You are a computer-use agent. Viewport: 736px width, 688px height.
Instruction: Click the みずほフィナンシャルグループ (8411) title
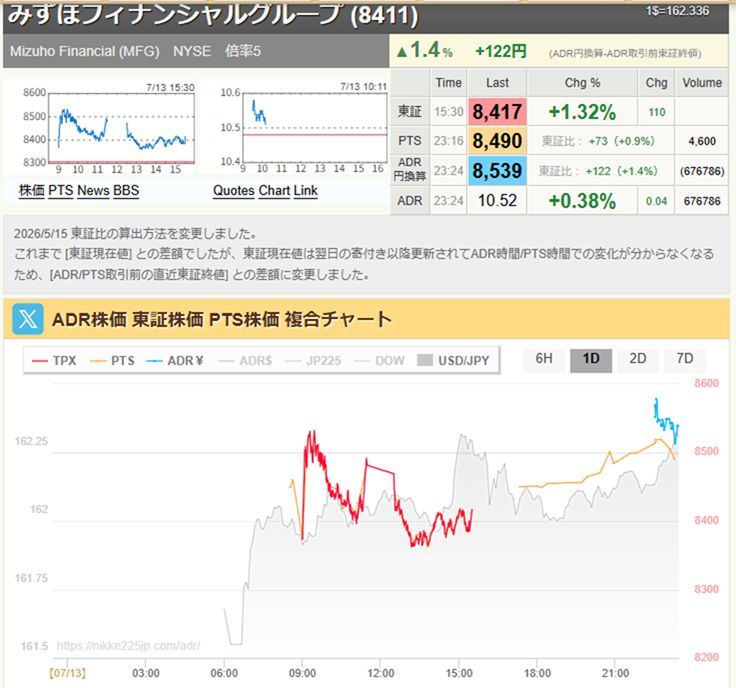tap(213, 15)
